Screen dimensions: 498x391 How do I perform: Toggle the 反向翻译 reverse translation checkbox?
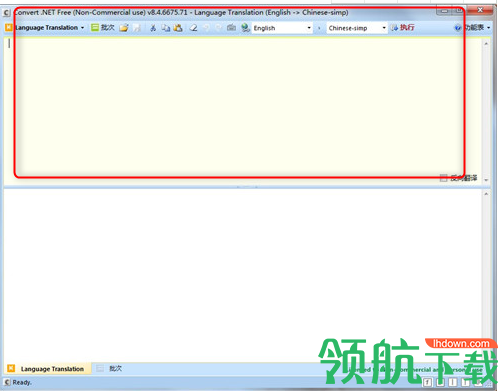pos(443,178)
